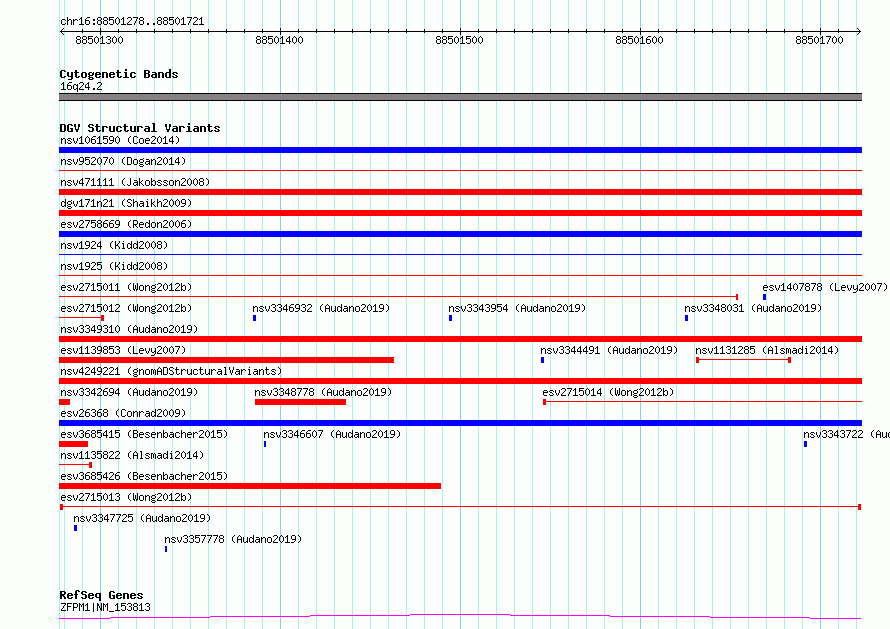Select nsv1924 (Kidd2008) variant label
Image resolution: width=890 pixels, height=629 pixels.
click(x=114, y=245)
